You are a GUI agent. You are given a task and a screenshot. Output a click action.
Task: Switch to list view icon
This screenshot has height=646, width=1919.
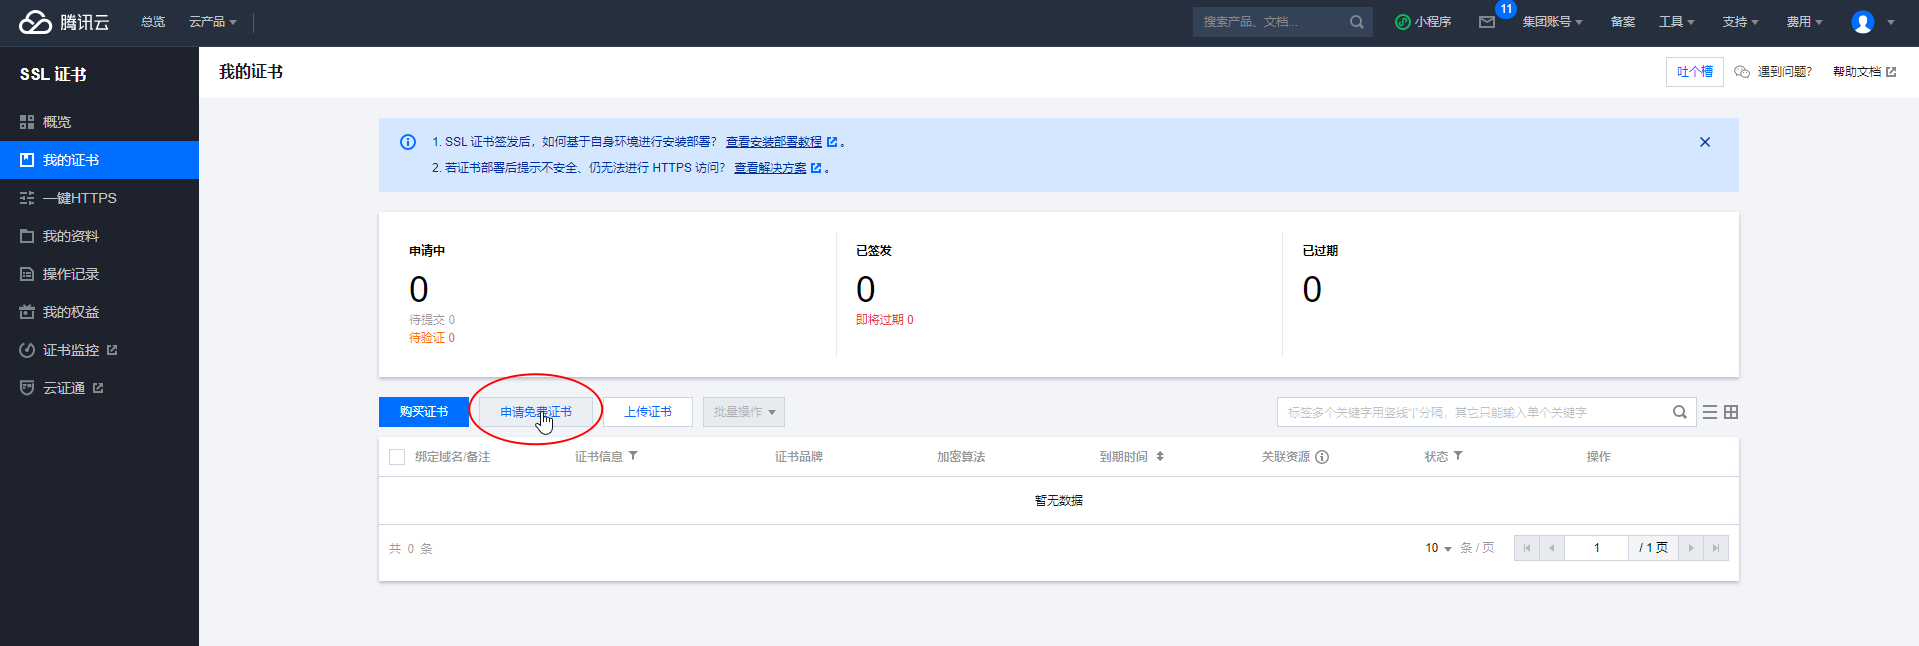[1710, 412]
